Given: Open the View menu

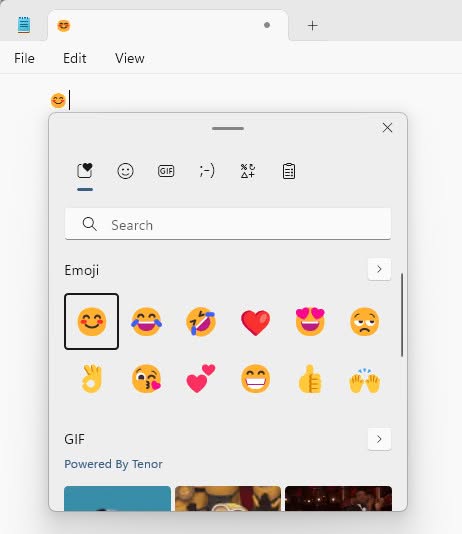Looking at the screenshot, I should tap(130, 58).
